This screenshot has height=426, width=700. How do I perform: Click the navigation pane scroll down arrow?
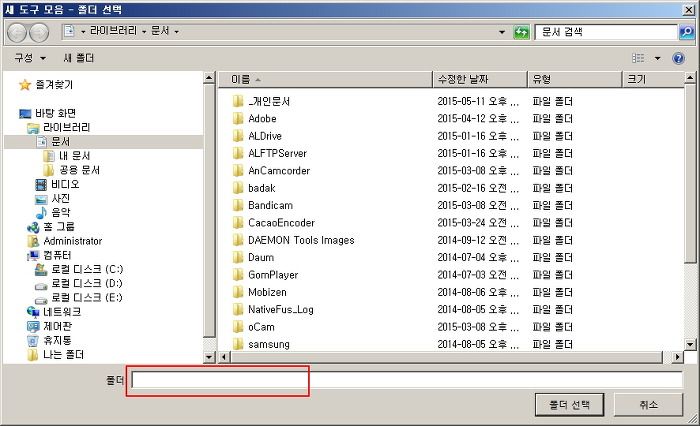click(x=209, y=357)
